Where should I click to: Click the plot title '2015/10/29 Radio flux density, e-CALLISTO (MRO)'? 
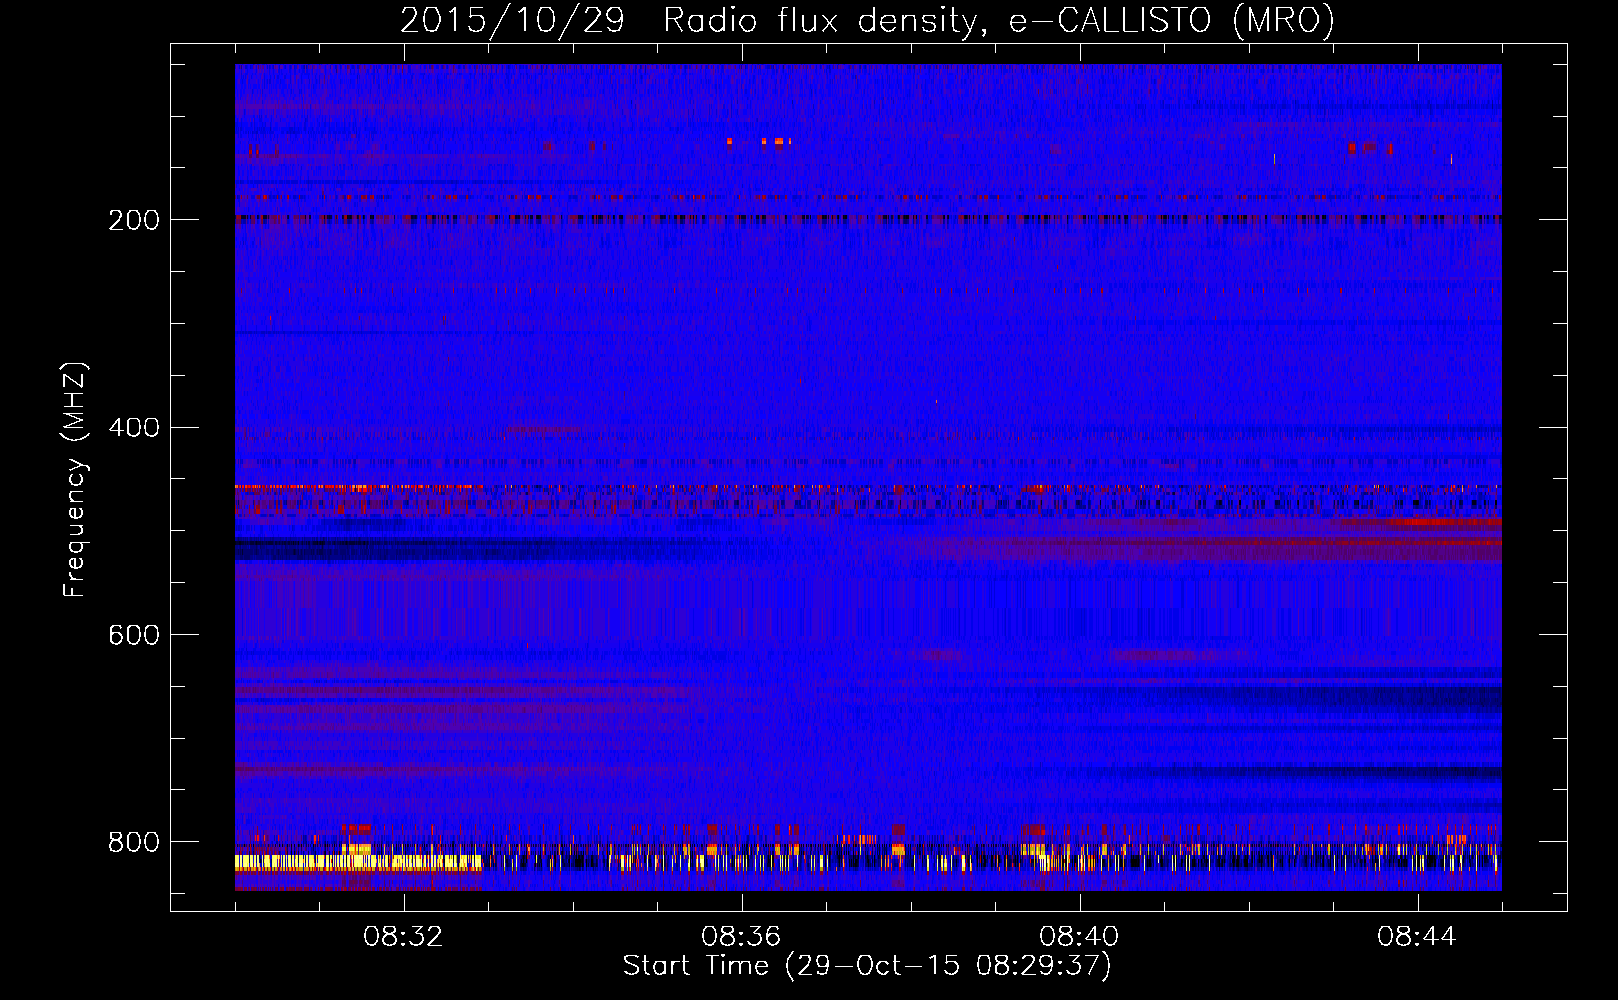click(867, 20)
